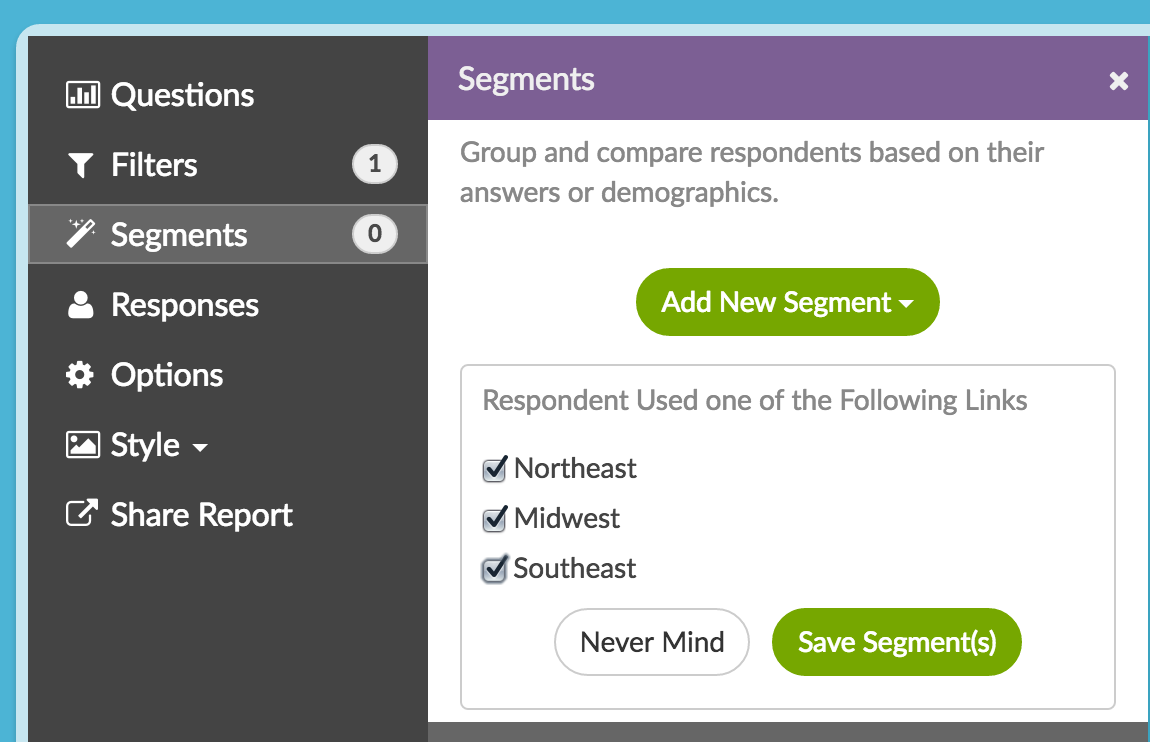Click the Options gear icon
Viewport: 1150px width, 742px height.
pyautogui.click(x=80, y=375)
